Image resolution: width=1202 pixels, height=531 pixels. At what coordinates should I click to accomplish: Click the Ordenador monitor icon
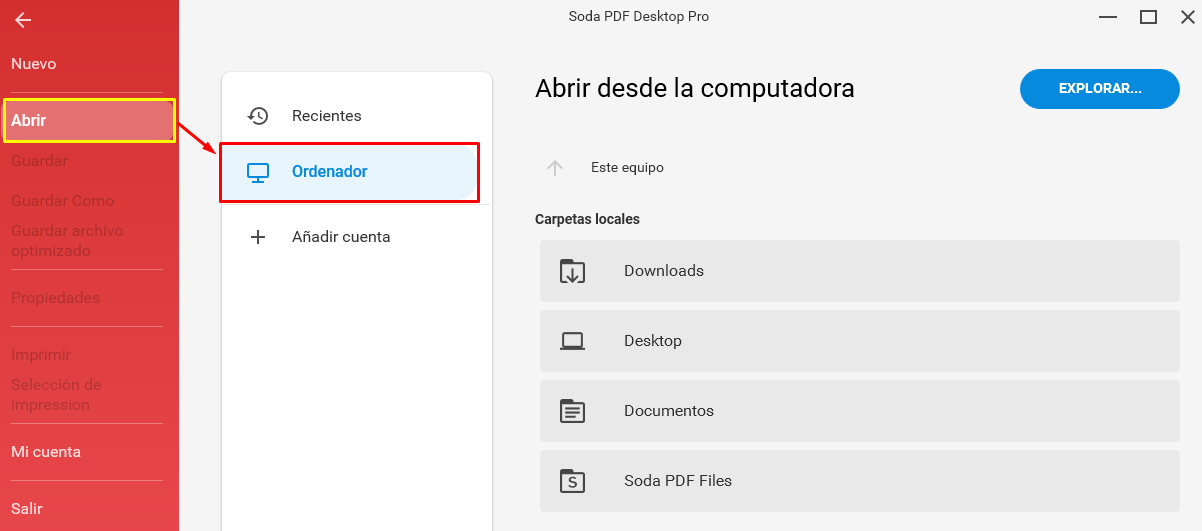point(258,172)
